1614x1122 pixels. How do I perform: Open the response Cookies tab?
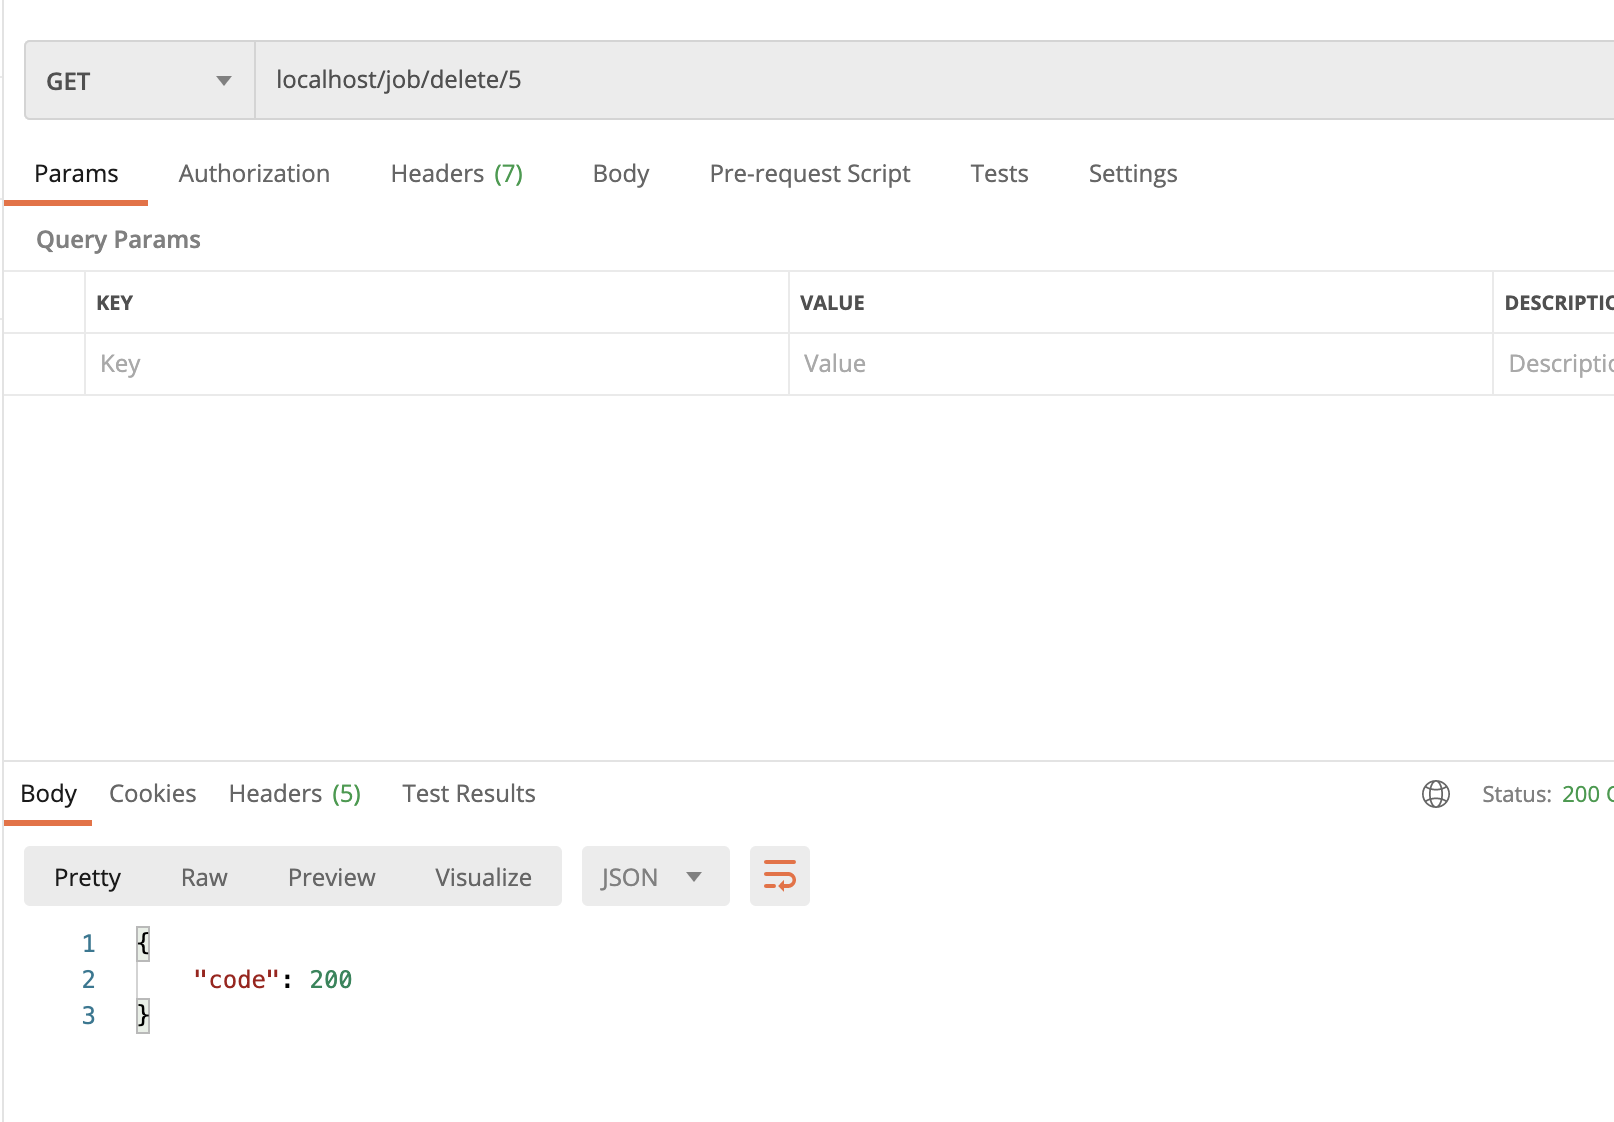point(153,794)
